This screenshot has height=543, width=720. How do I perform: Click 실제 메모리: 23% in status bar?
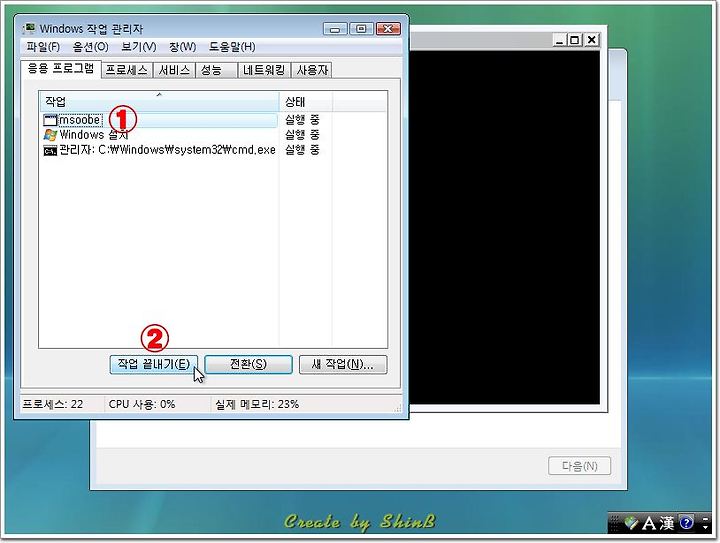257,404
